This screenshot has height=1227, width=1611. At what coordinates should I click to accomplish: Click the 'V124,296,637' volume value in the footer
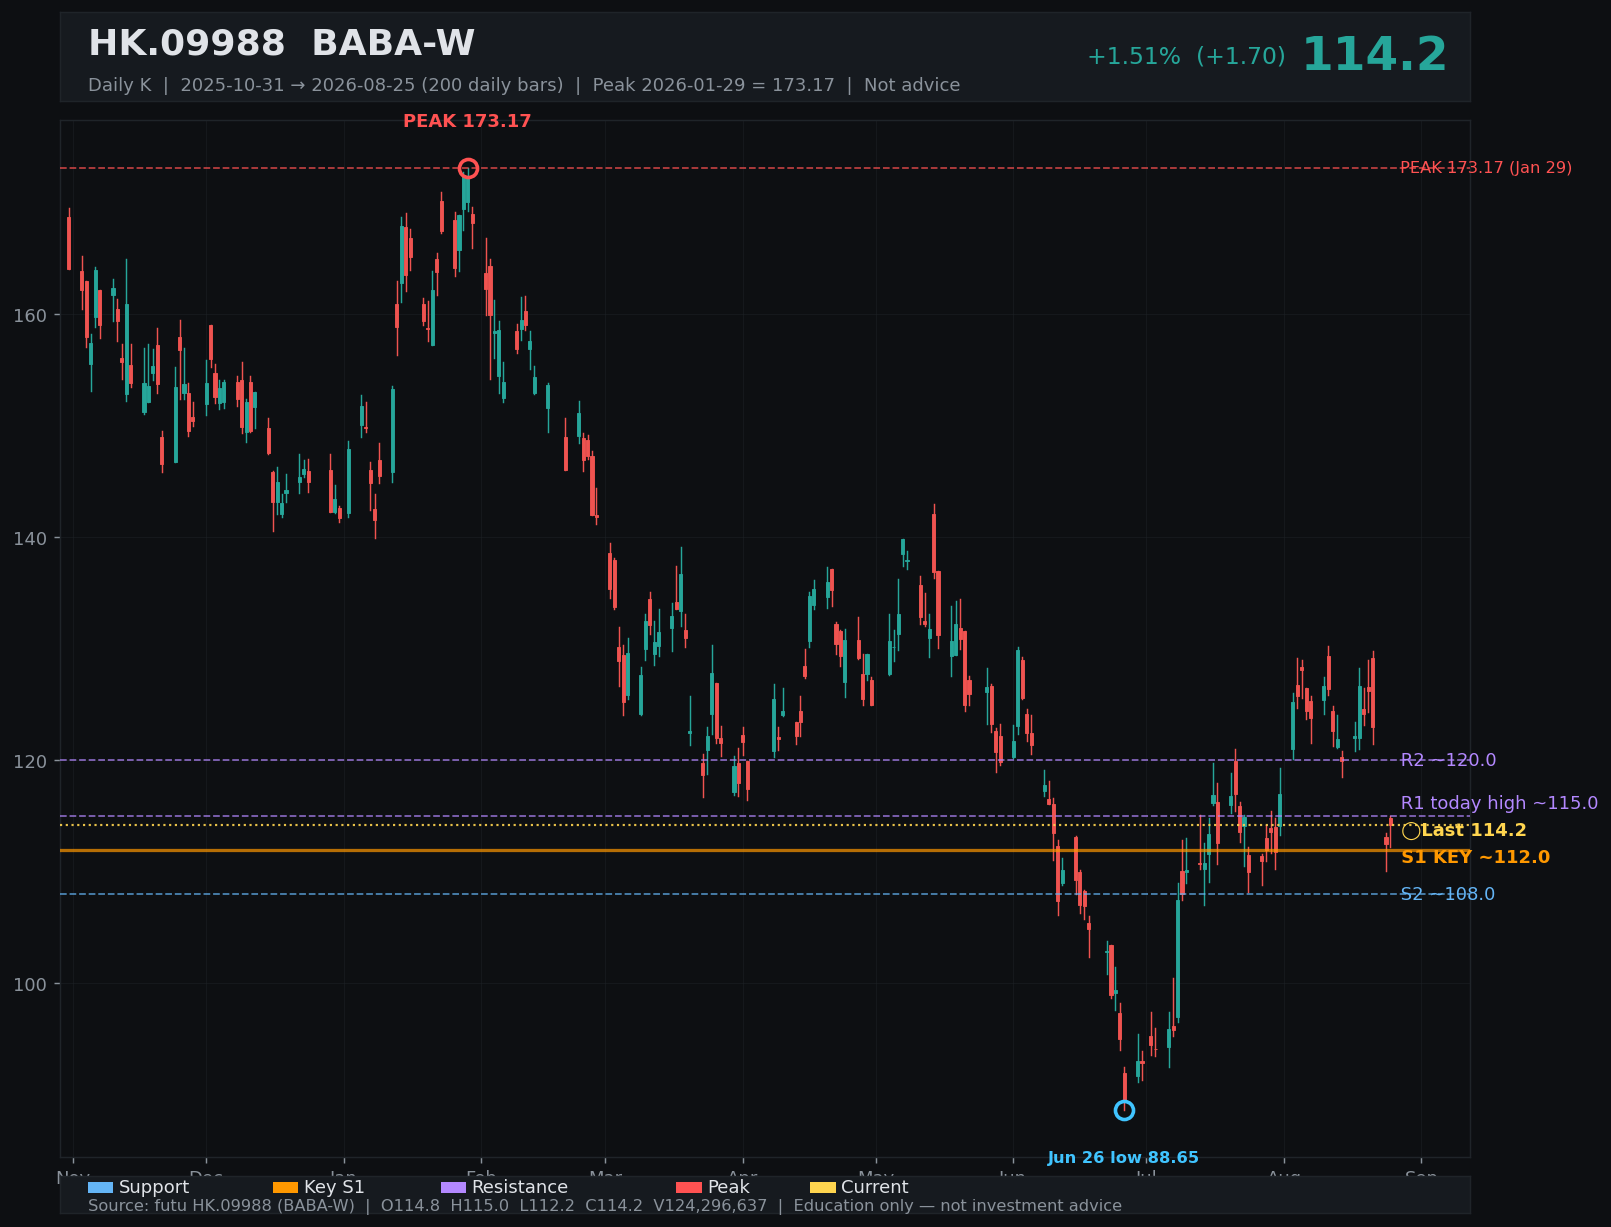pyautogui.click(x=710, y=1206)
